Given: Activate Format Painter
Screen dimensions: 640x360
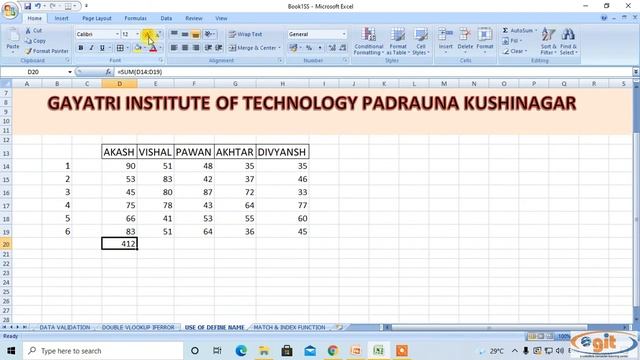Looking at the screenshot, I should click(x=47, y=51).
